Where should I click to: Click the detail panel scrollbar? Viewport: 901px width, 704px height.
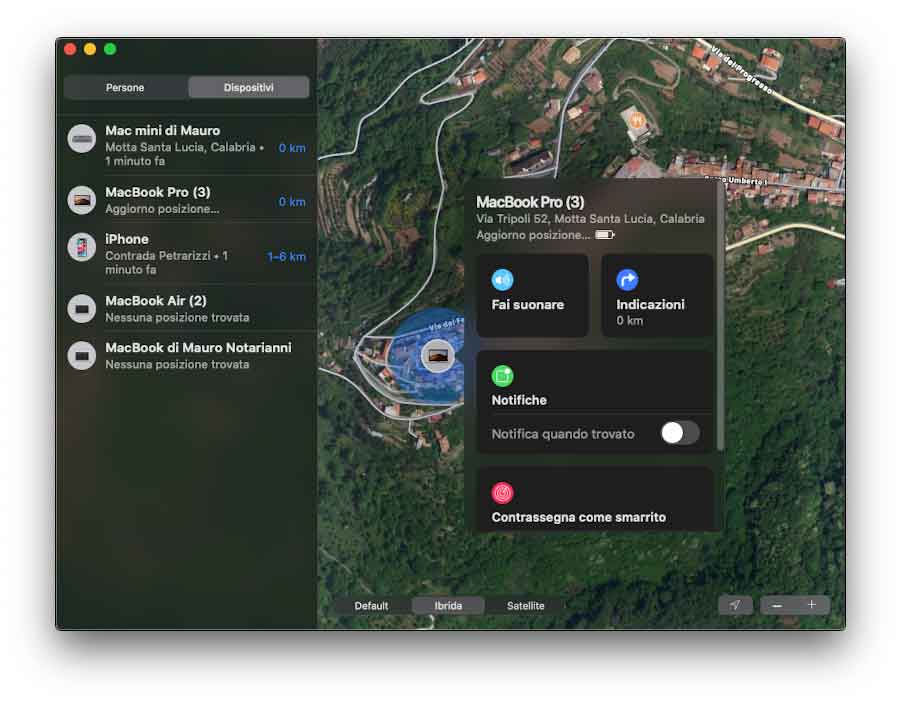(719, 316)
